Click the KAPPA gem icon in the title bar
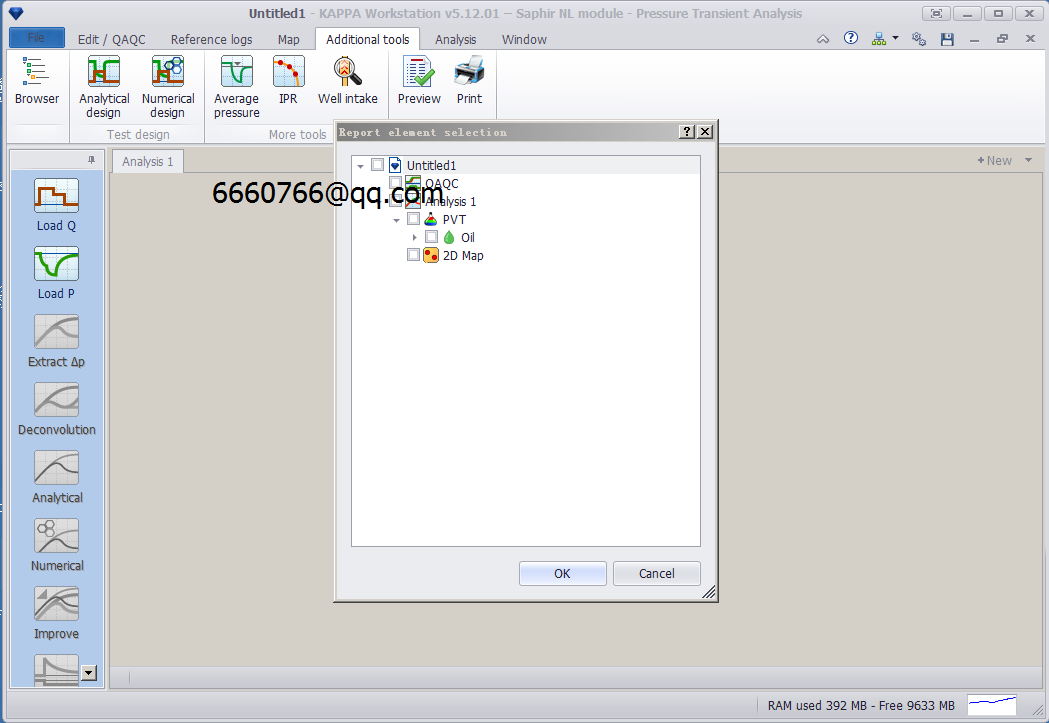 point(16,13)
